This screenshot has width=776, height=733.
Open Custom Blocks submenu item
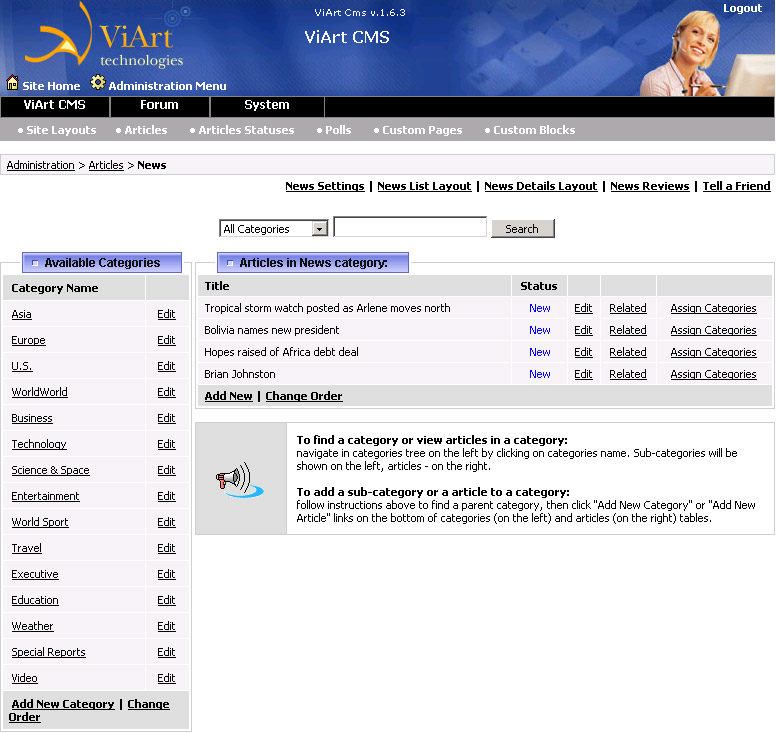tap(534, 130)
